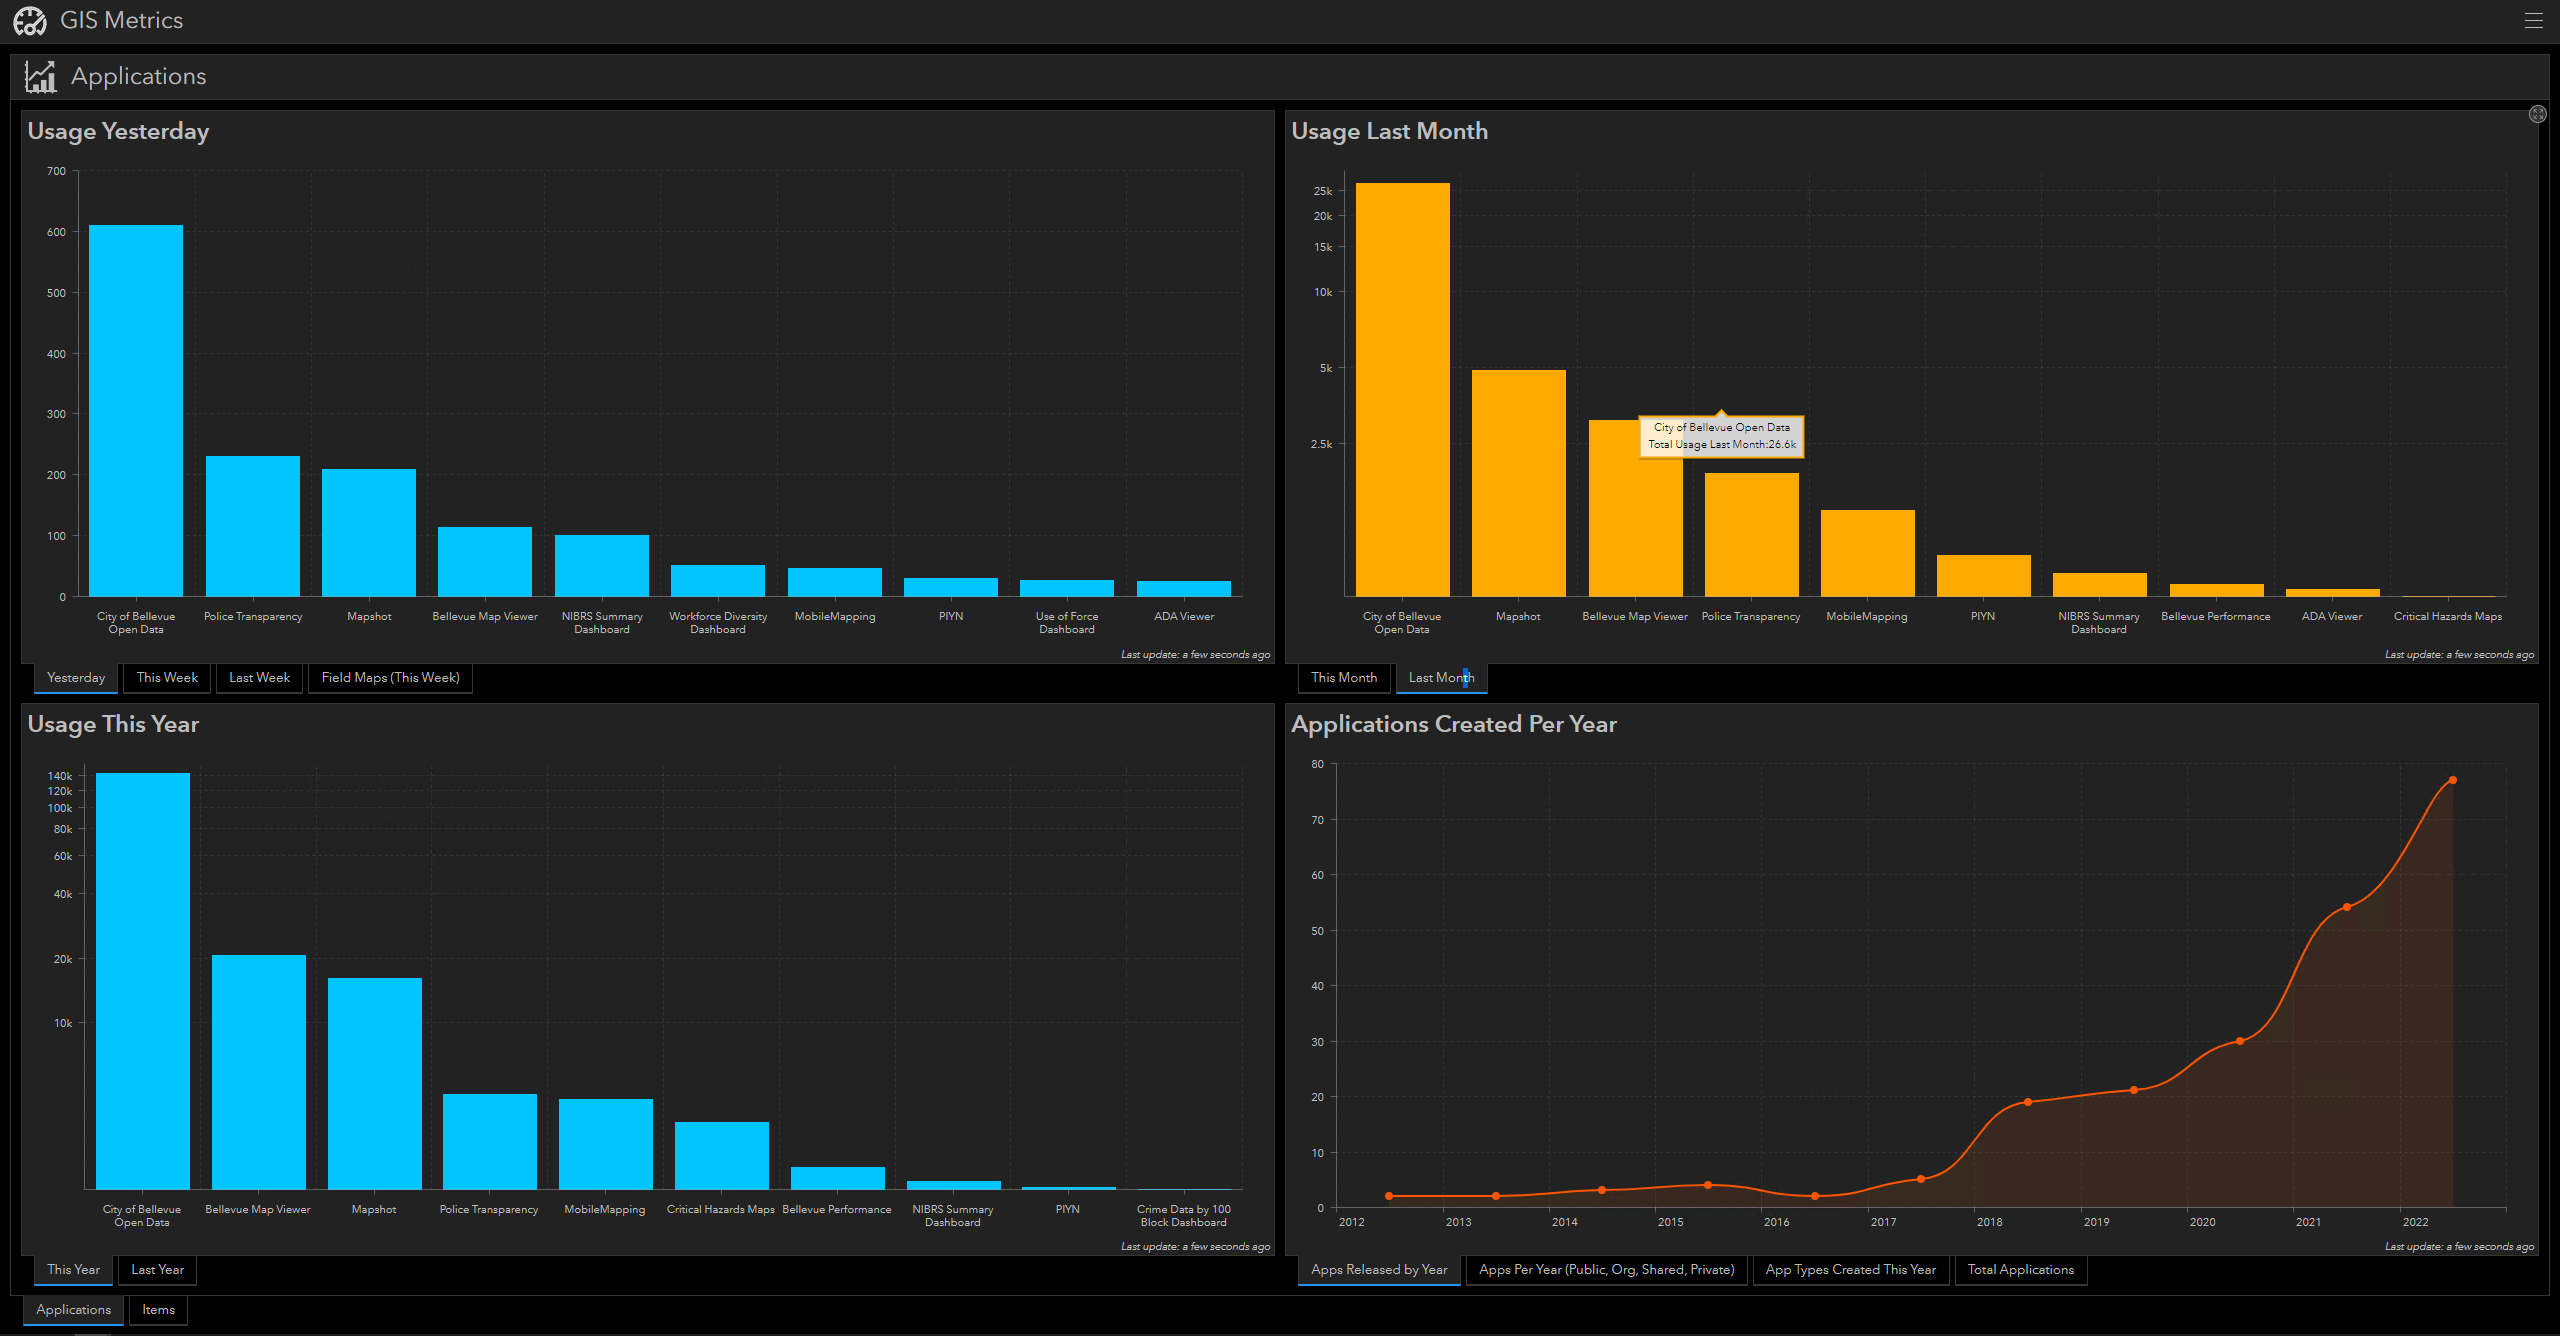Open the Apps Per Year (Public, Org, Shared, Private) tab

point(1606,1269)
